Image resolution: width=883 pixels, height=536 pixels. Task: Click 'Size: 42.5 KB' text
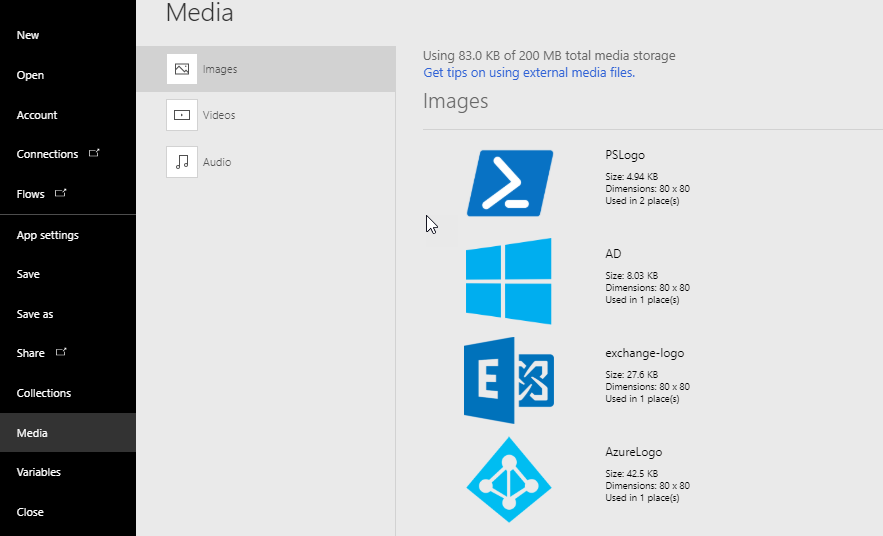[631, 474]
